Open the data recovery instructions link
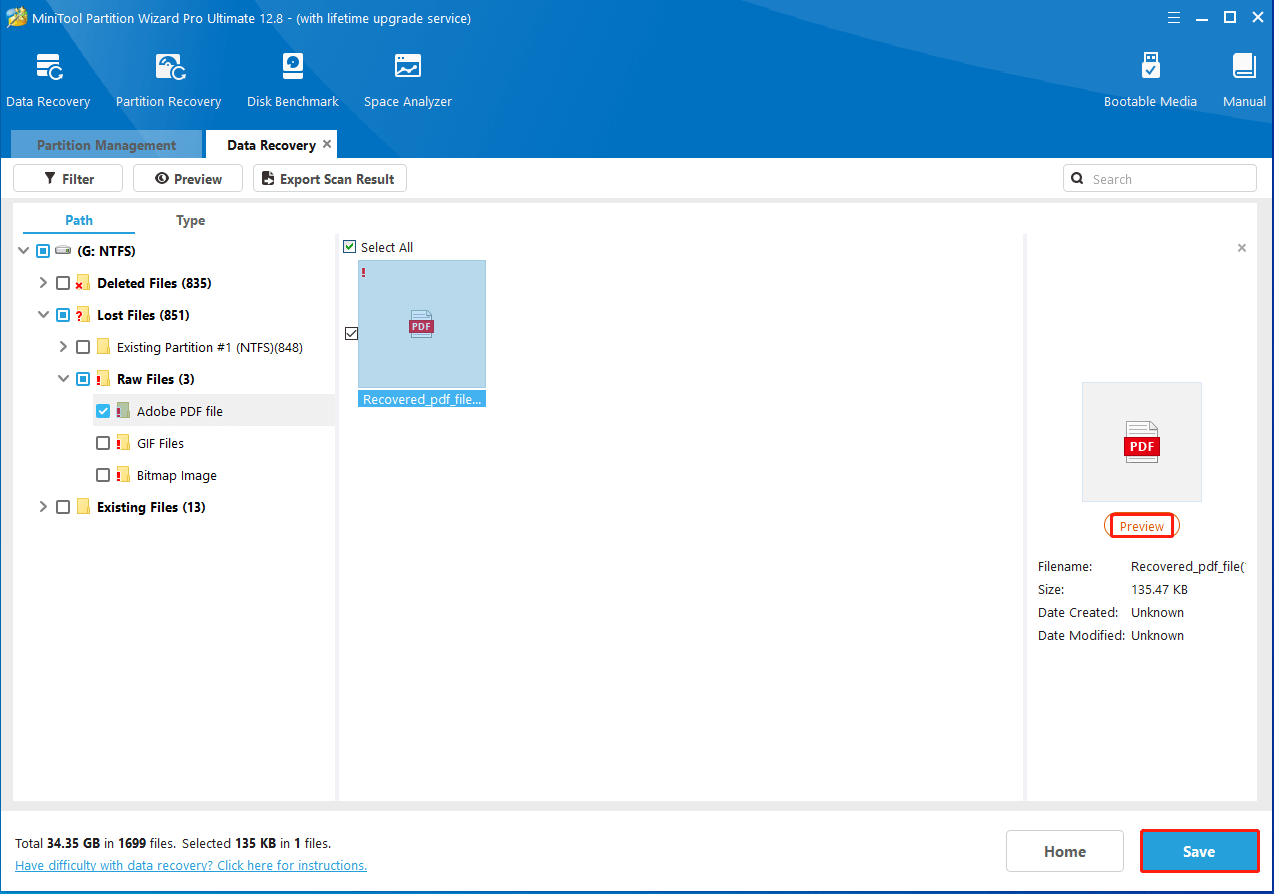1274x894 pixels. click(191, 865)
